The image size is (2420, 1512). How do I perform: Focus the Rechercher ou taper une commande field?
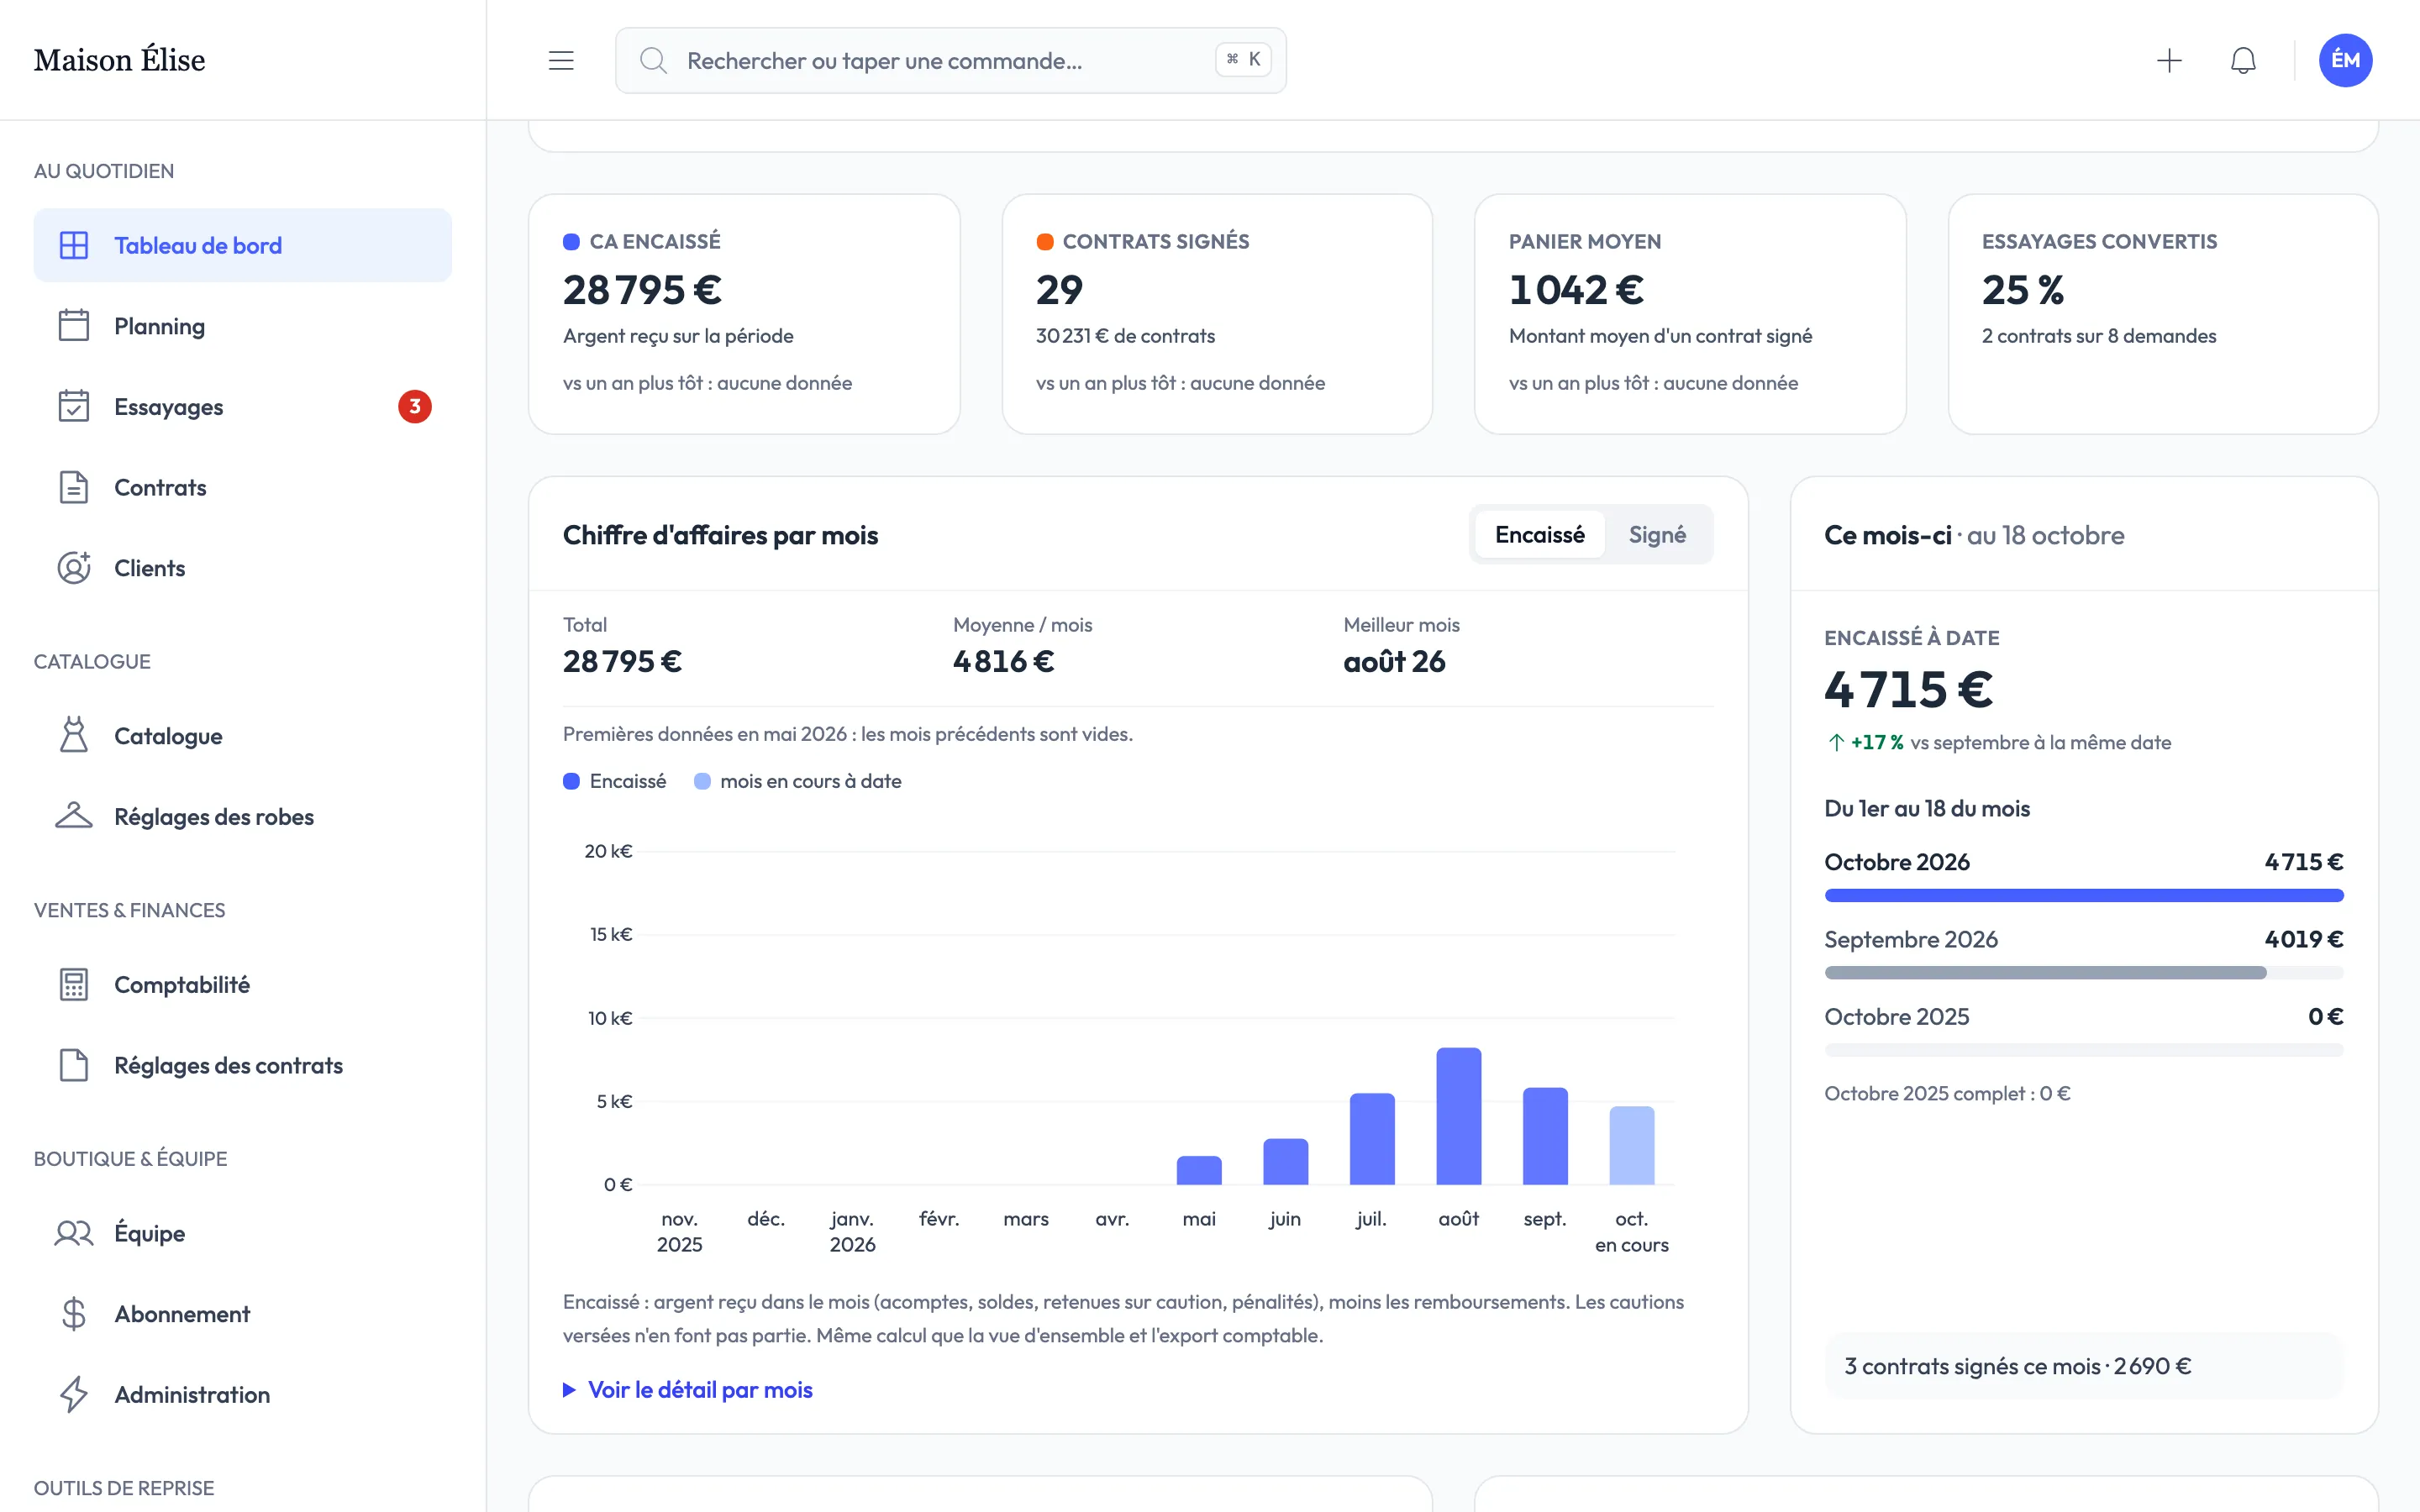[950, 61]
